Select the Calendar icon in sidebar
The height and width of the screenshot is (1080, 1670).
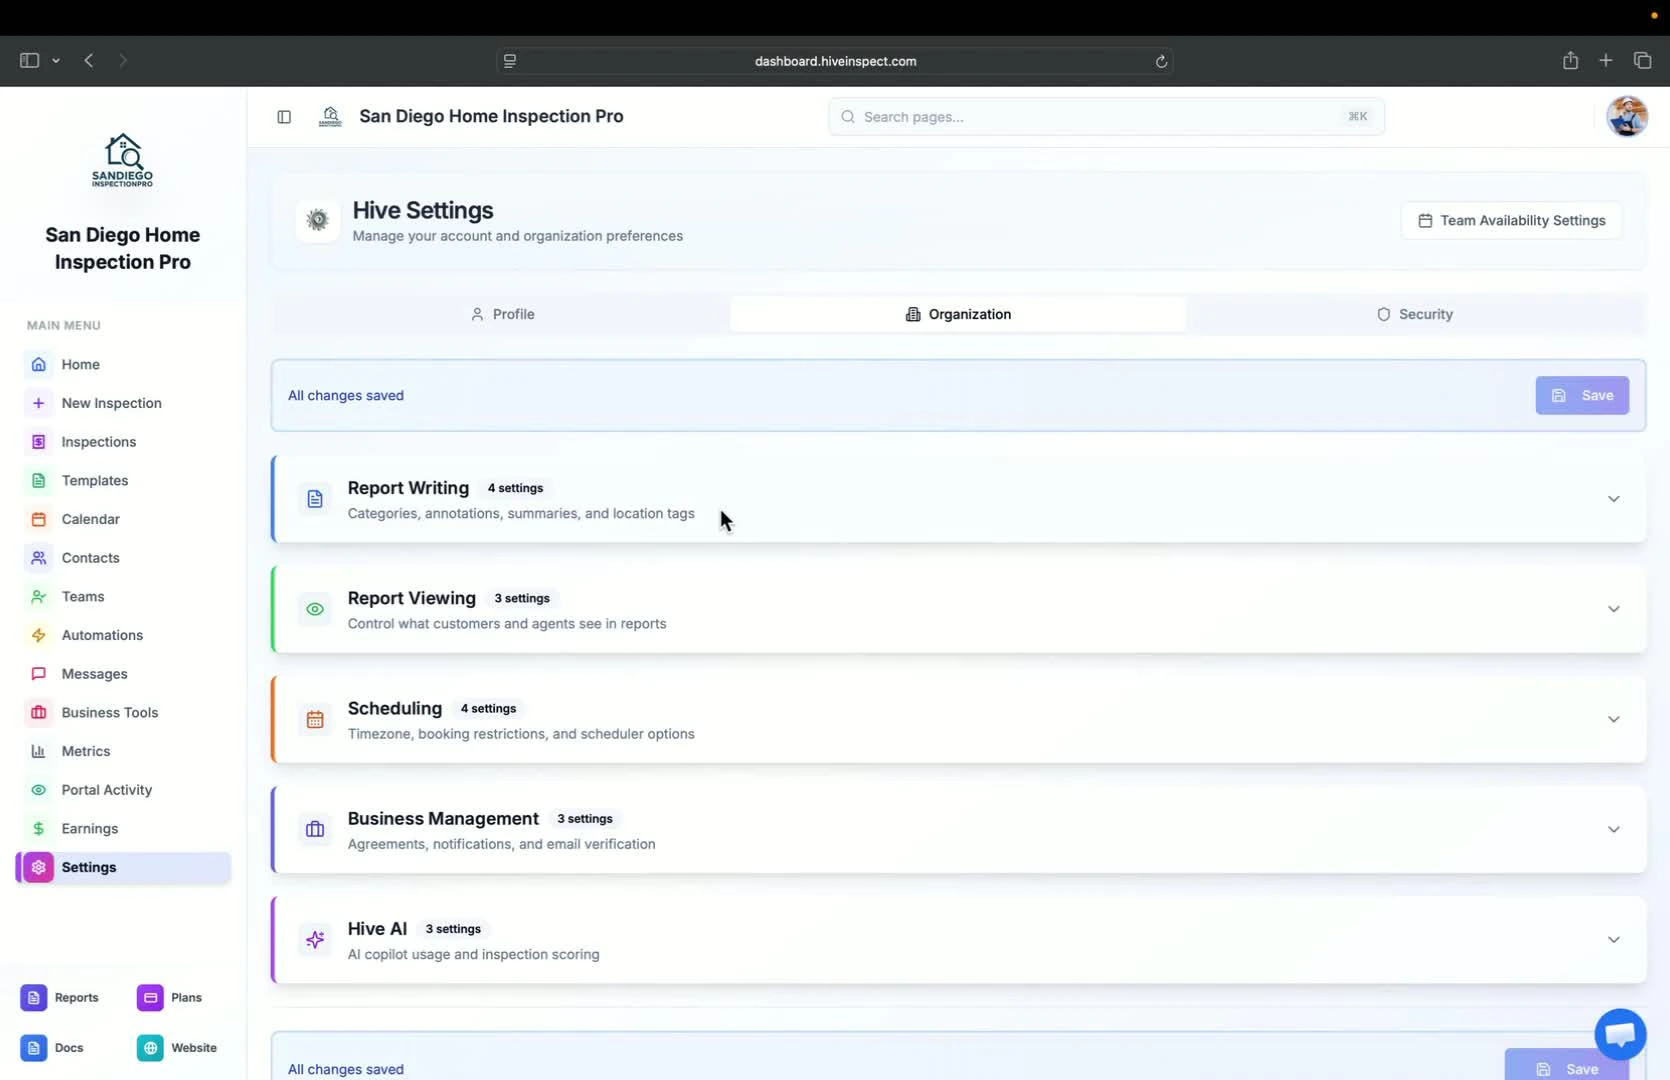pyautogui.click(x=38, y=519)
